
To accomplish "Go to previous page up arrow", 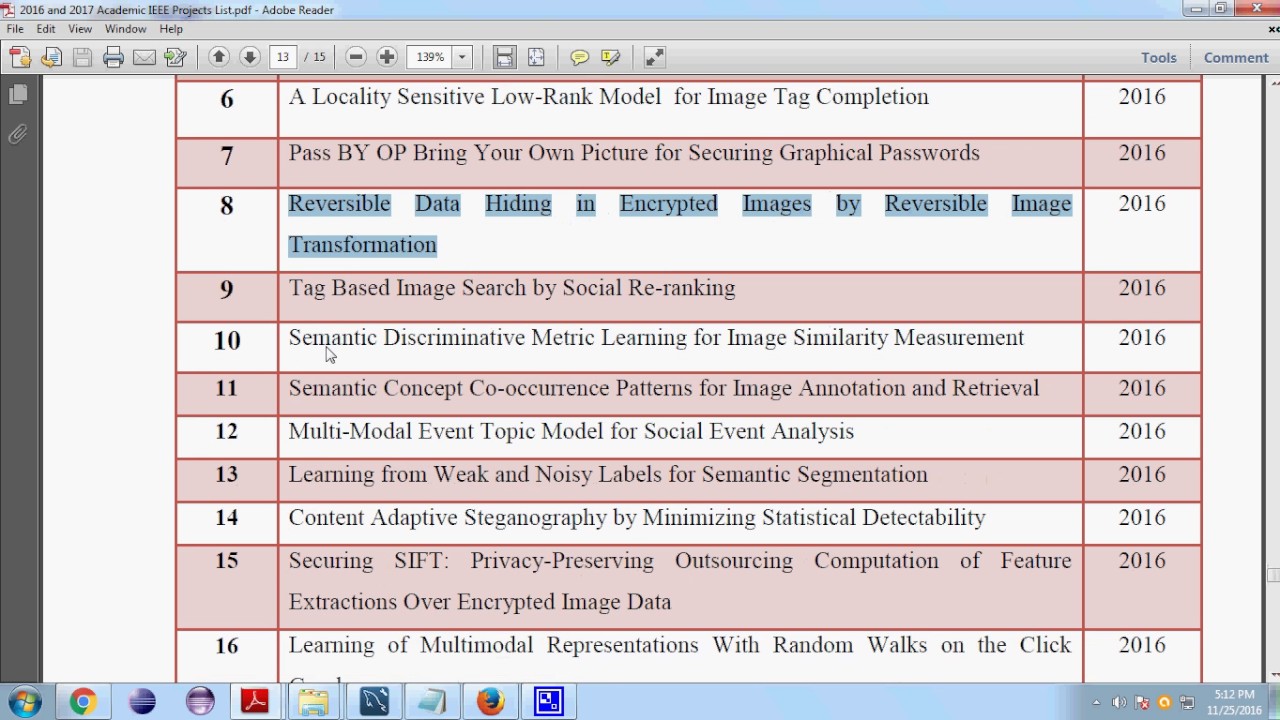I will [219, 57].
